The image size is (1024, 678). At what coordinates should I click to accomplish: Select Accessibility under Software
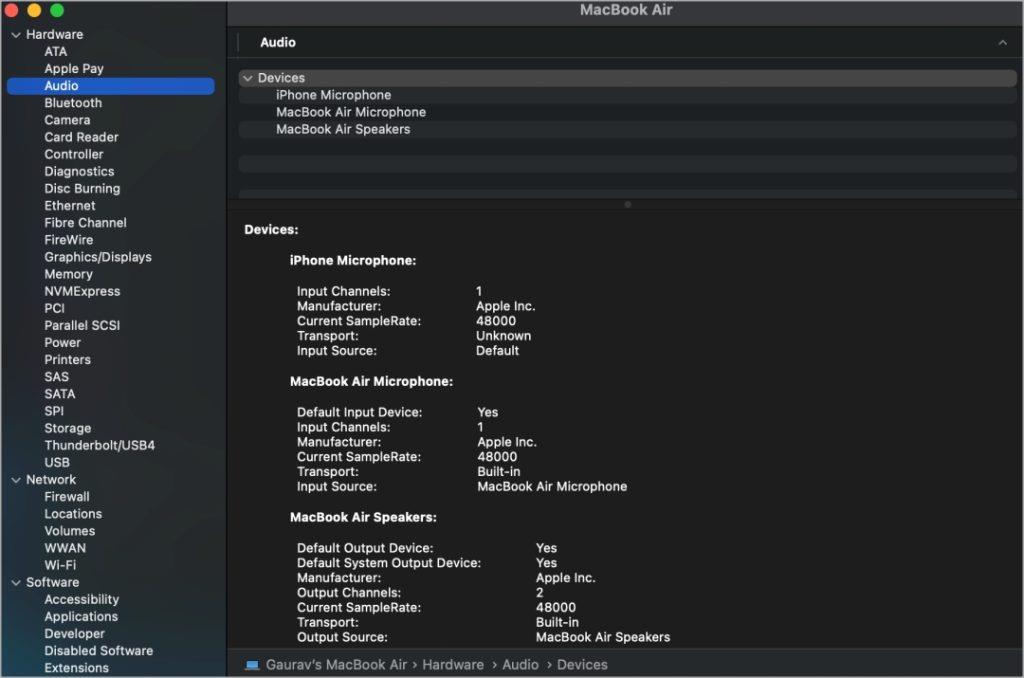82,600
